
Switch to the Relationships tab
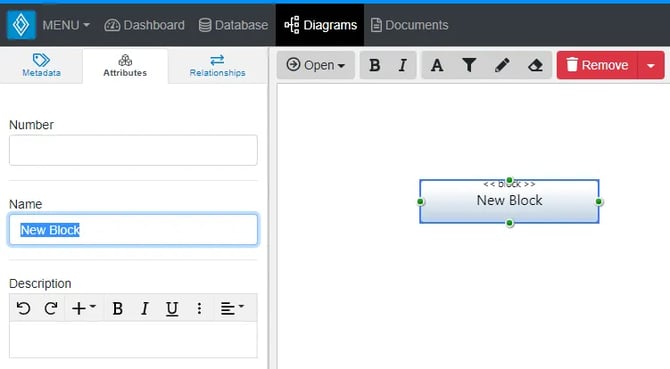coord(217,66)
